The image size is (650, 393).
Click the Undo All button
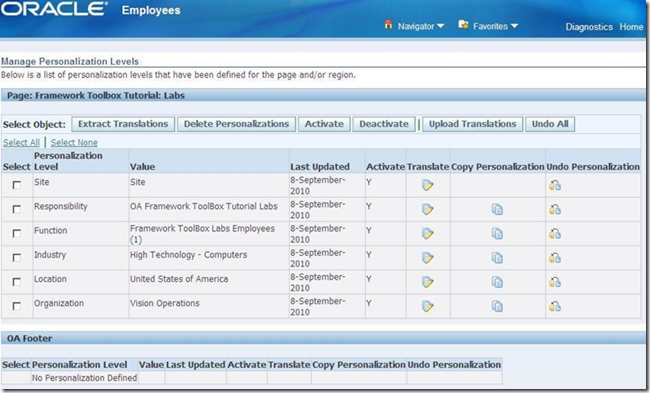pyautogui.click(x=550, y=124)
